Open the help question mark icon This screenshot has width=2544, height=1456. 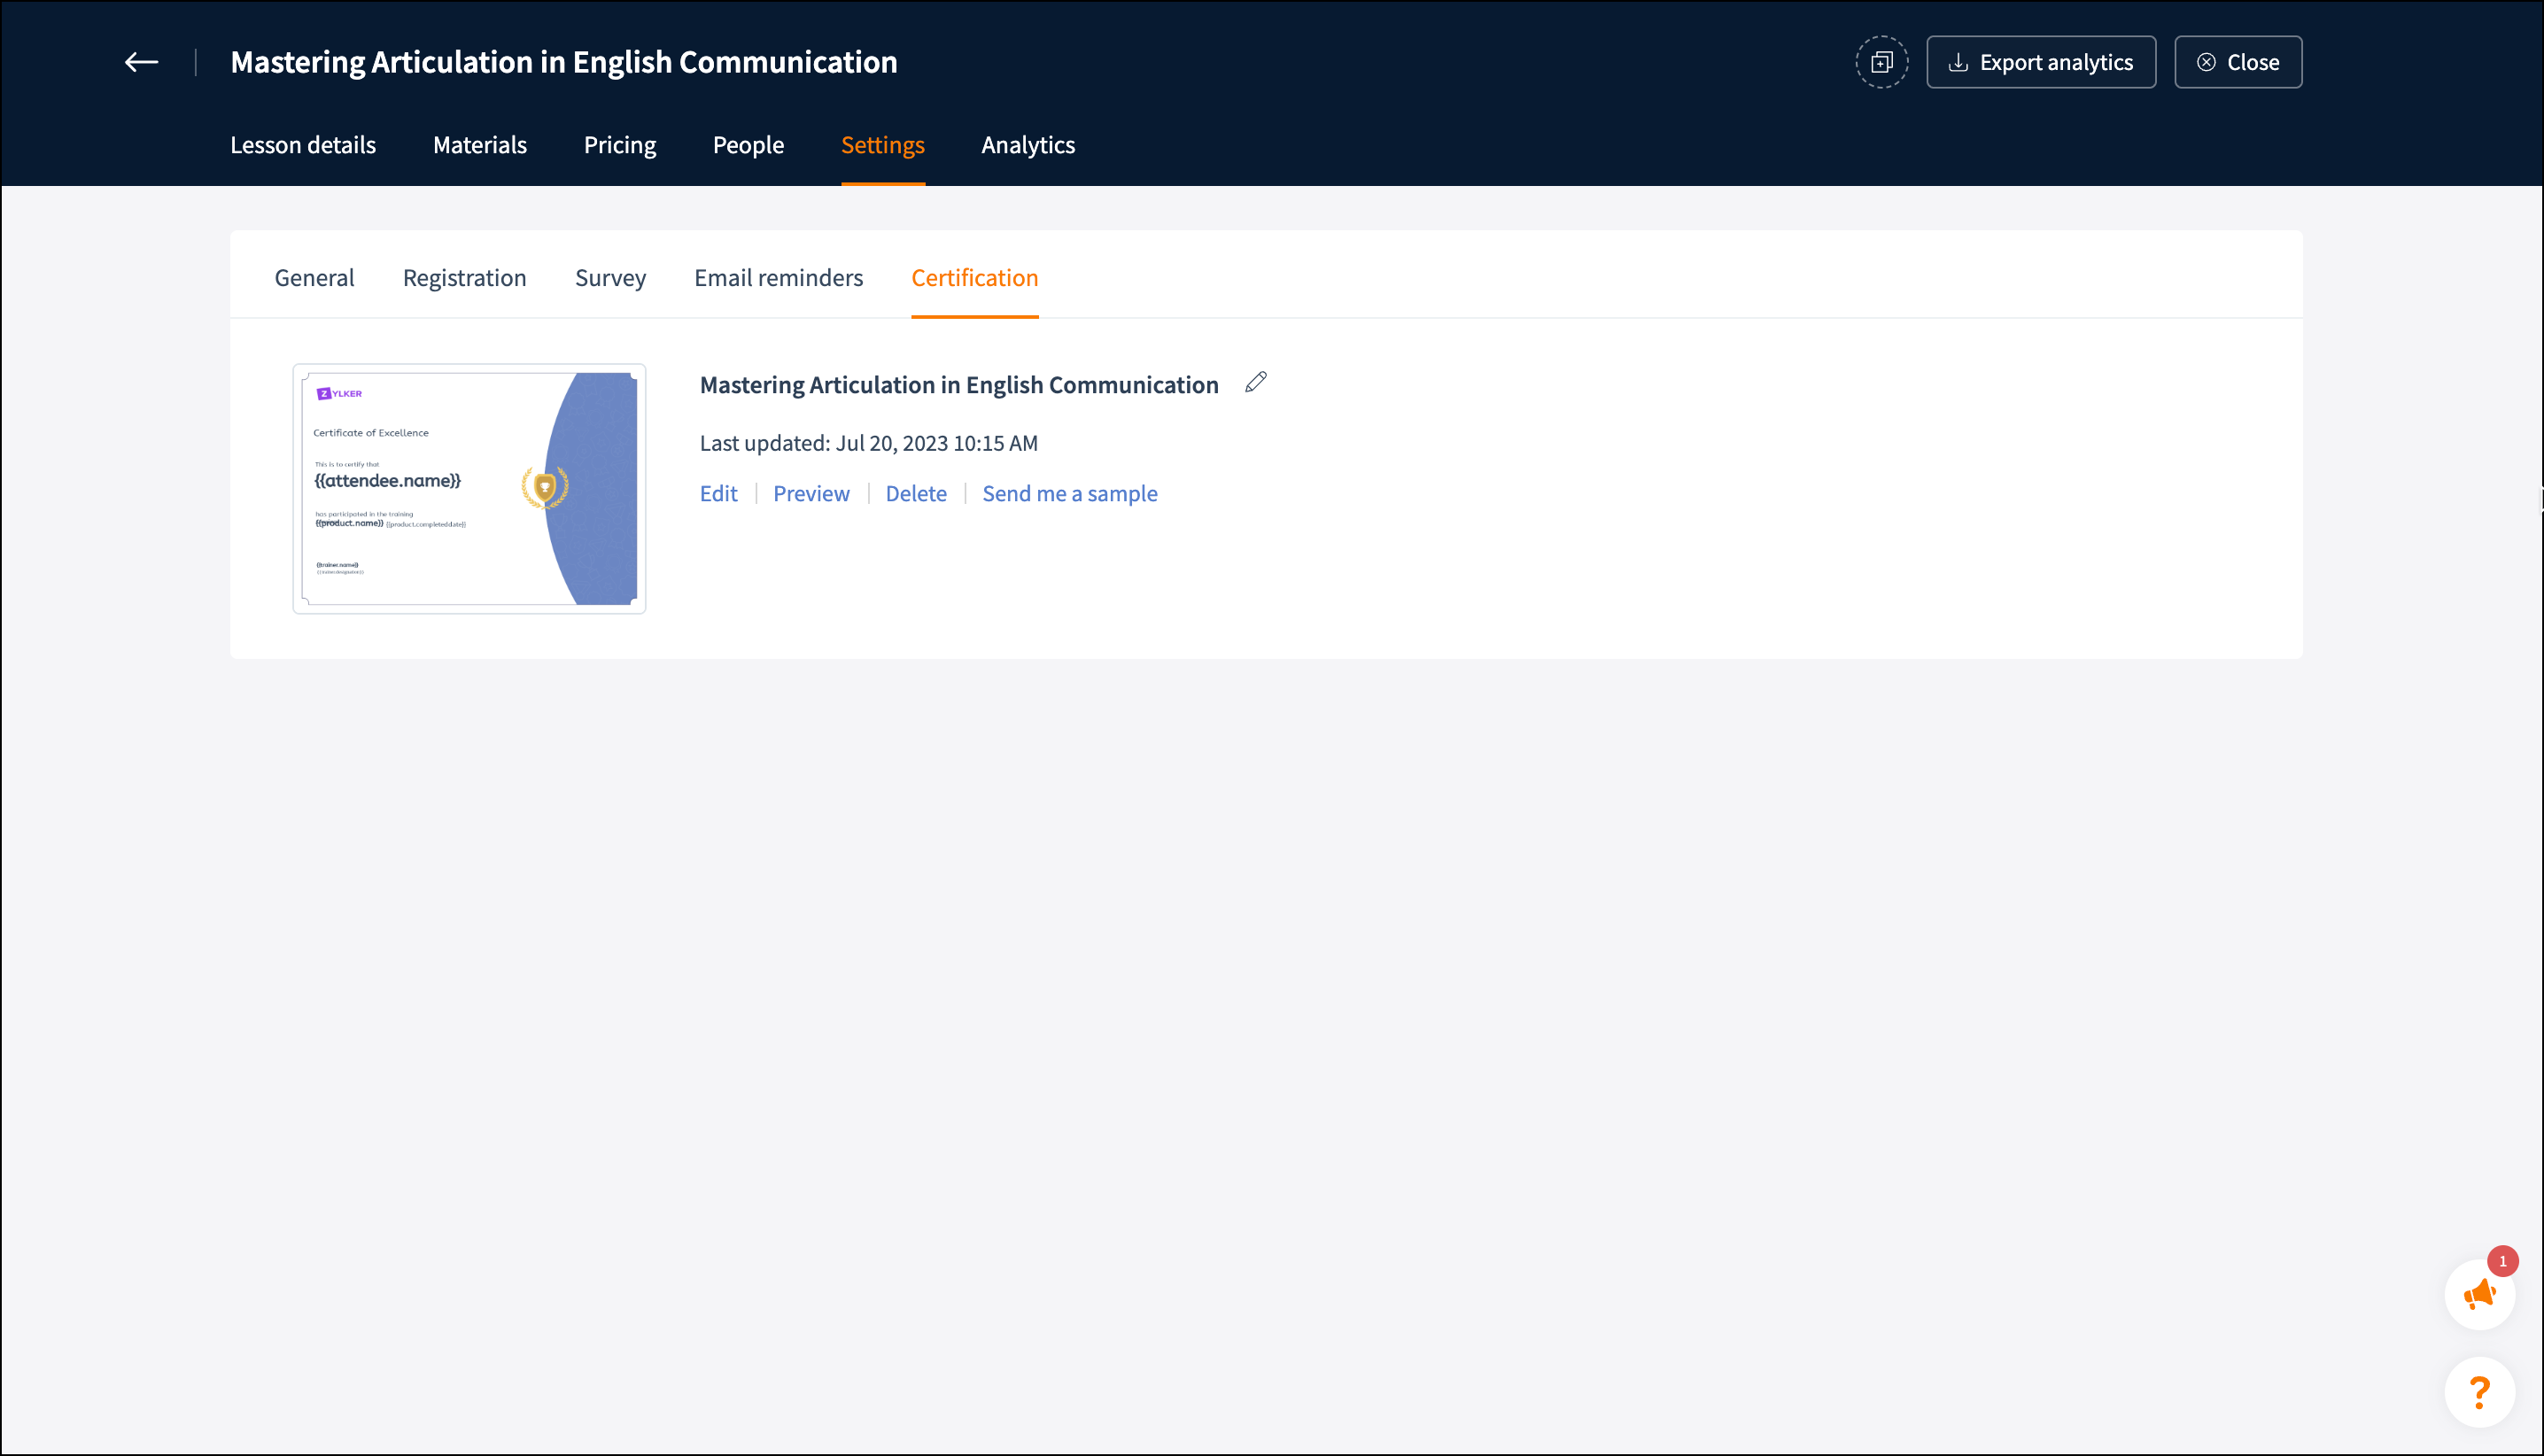(2479, 1392)
